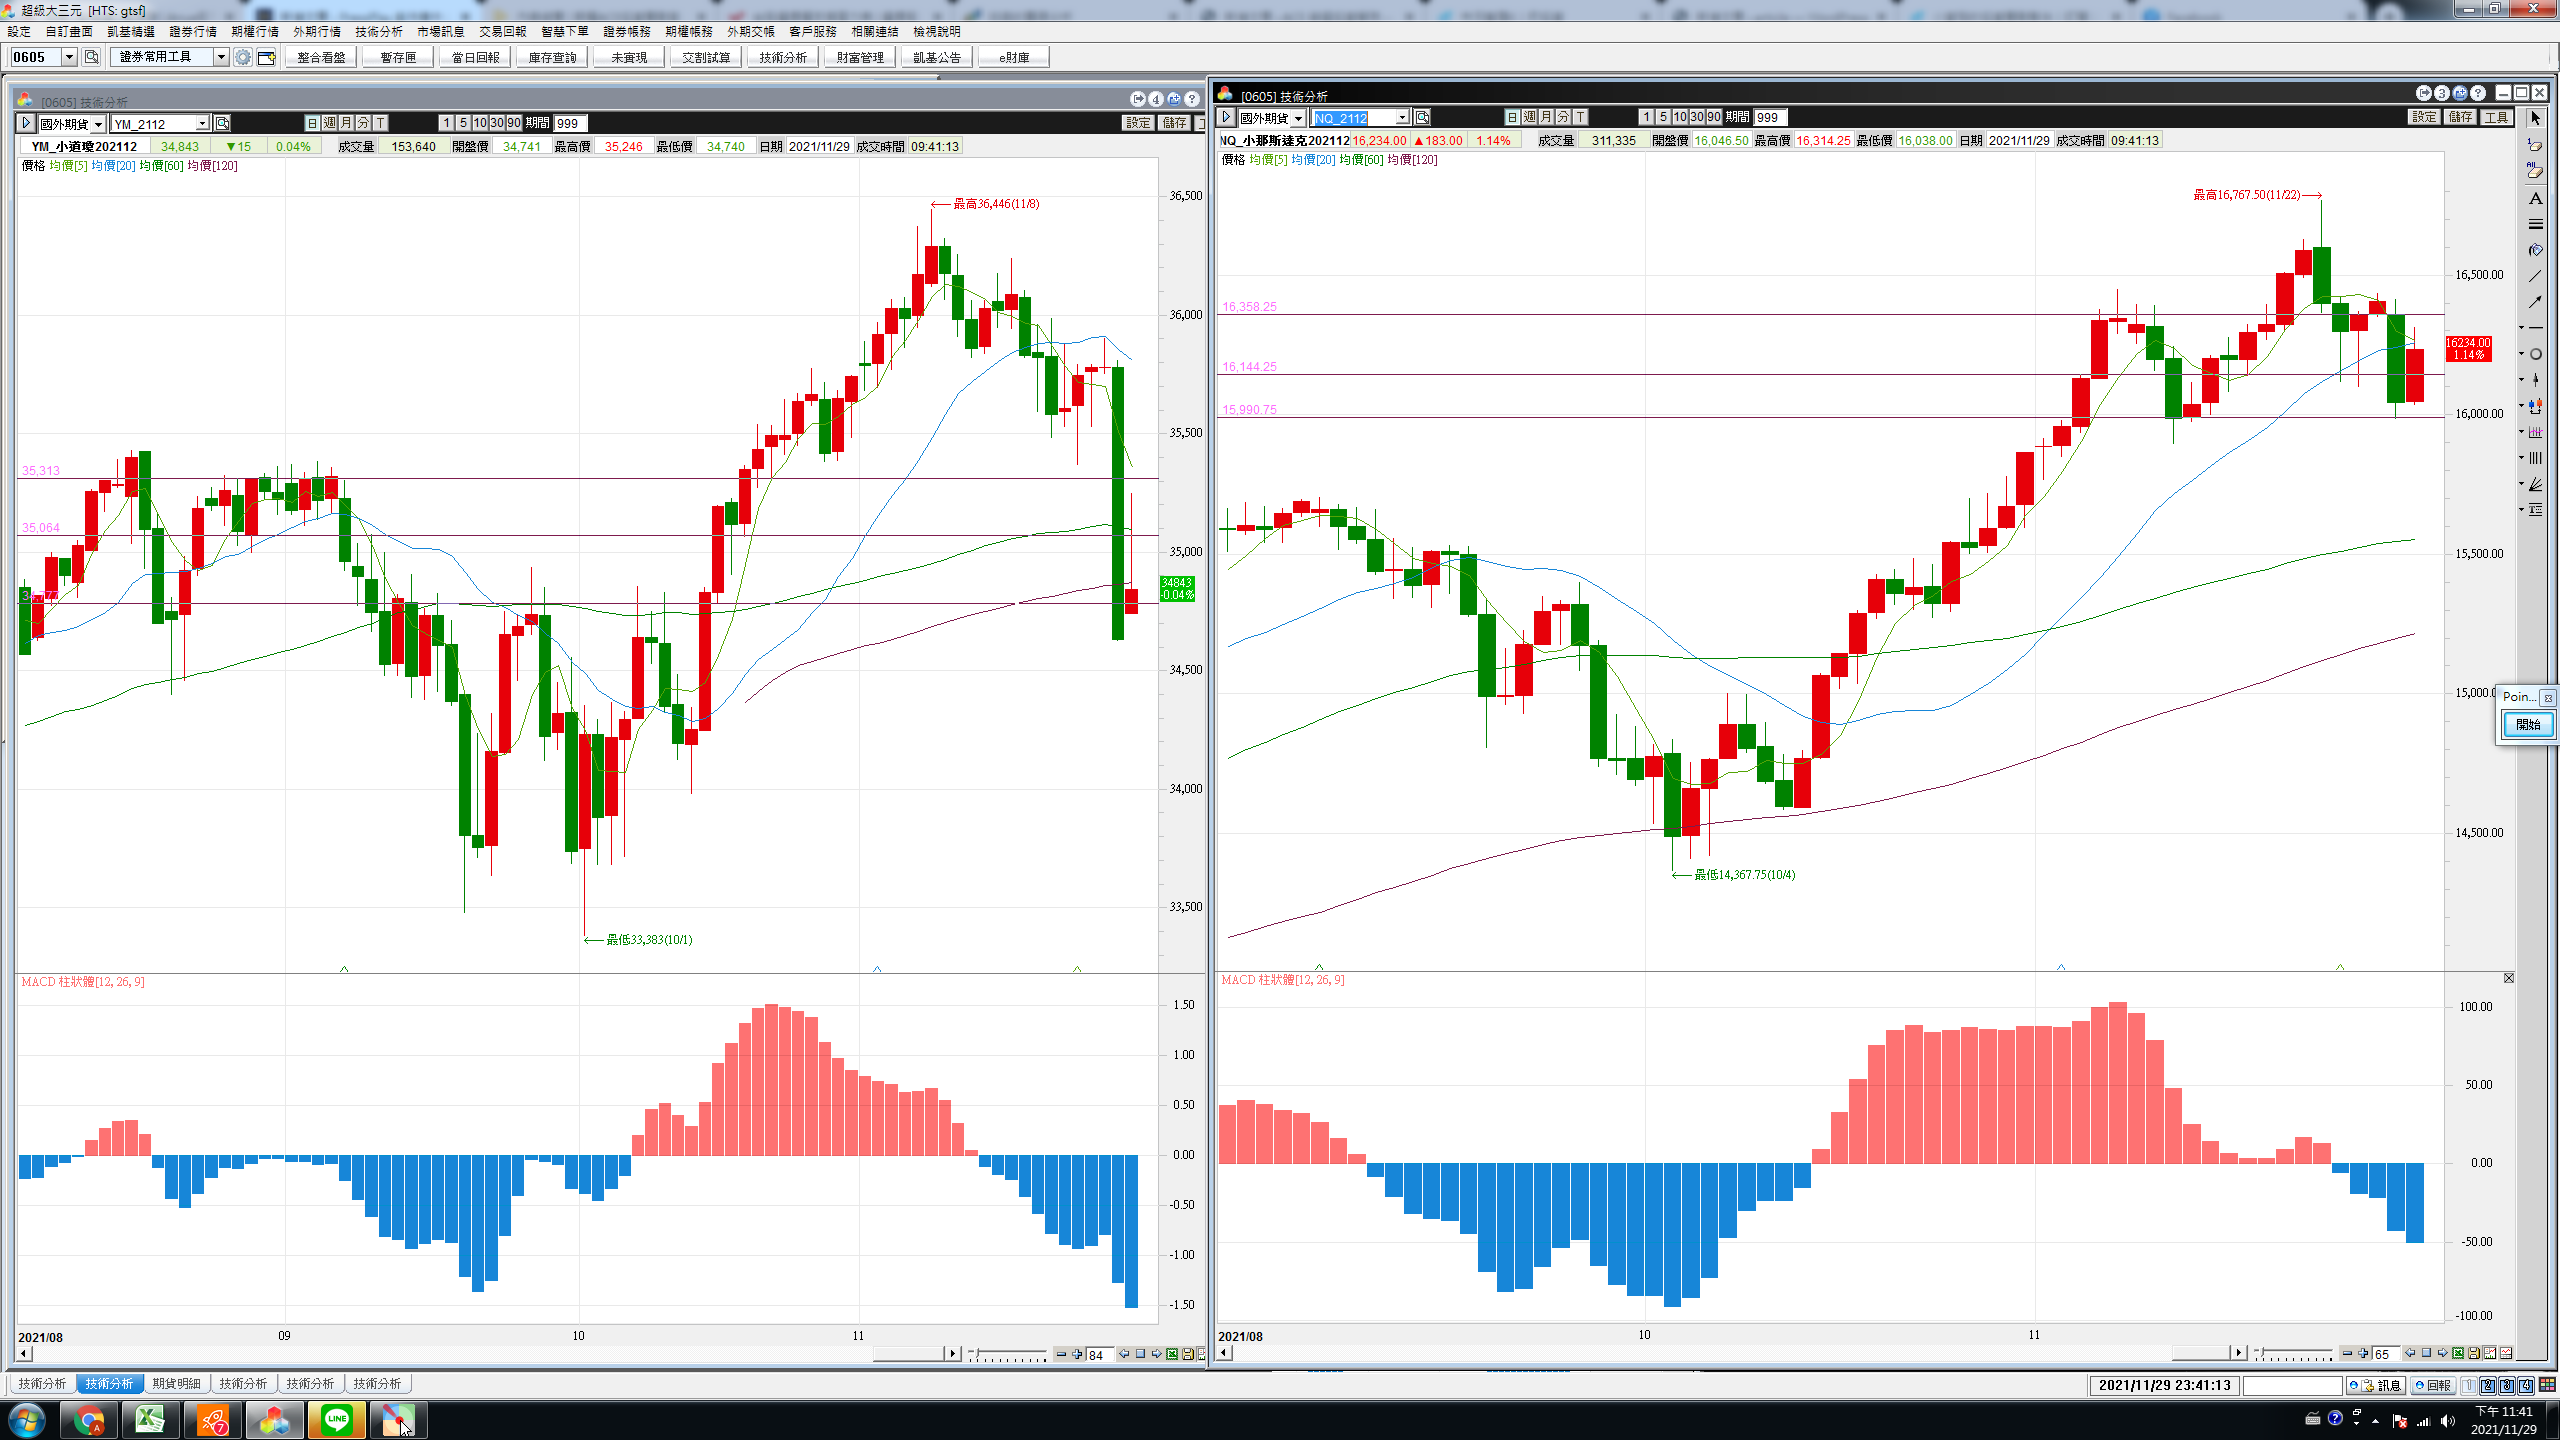Enable 分 minute period in right chart
The width and height of the screenshot is (2560, 1440).
1563,118
